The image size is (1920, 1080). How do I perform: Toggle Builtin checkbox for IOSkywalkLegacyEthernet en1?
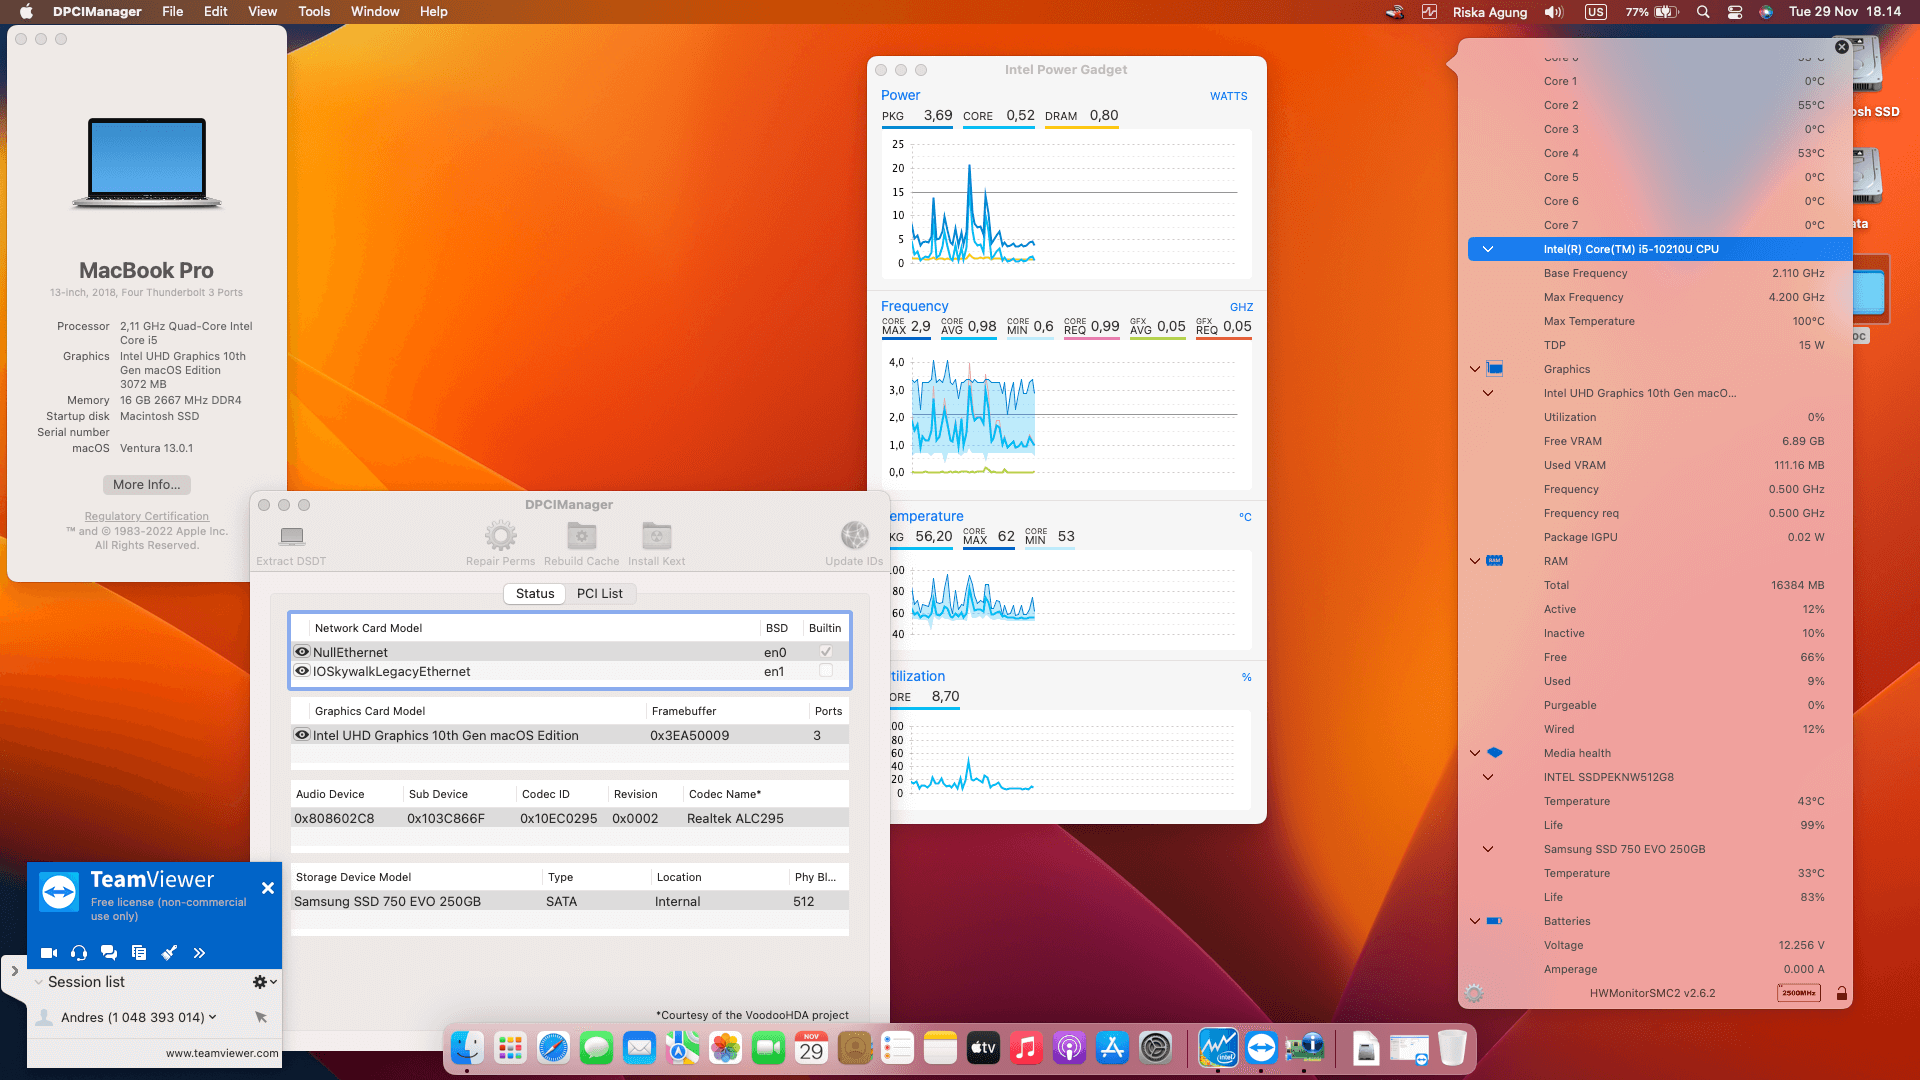(826, 671)
